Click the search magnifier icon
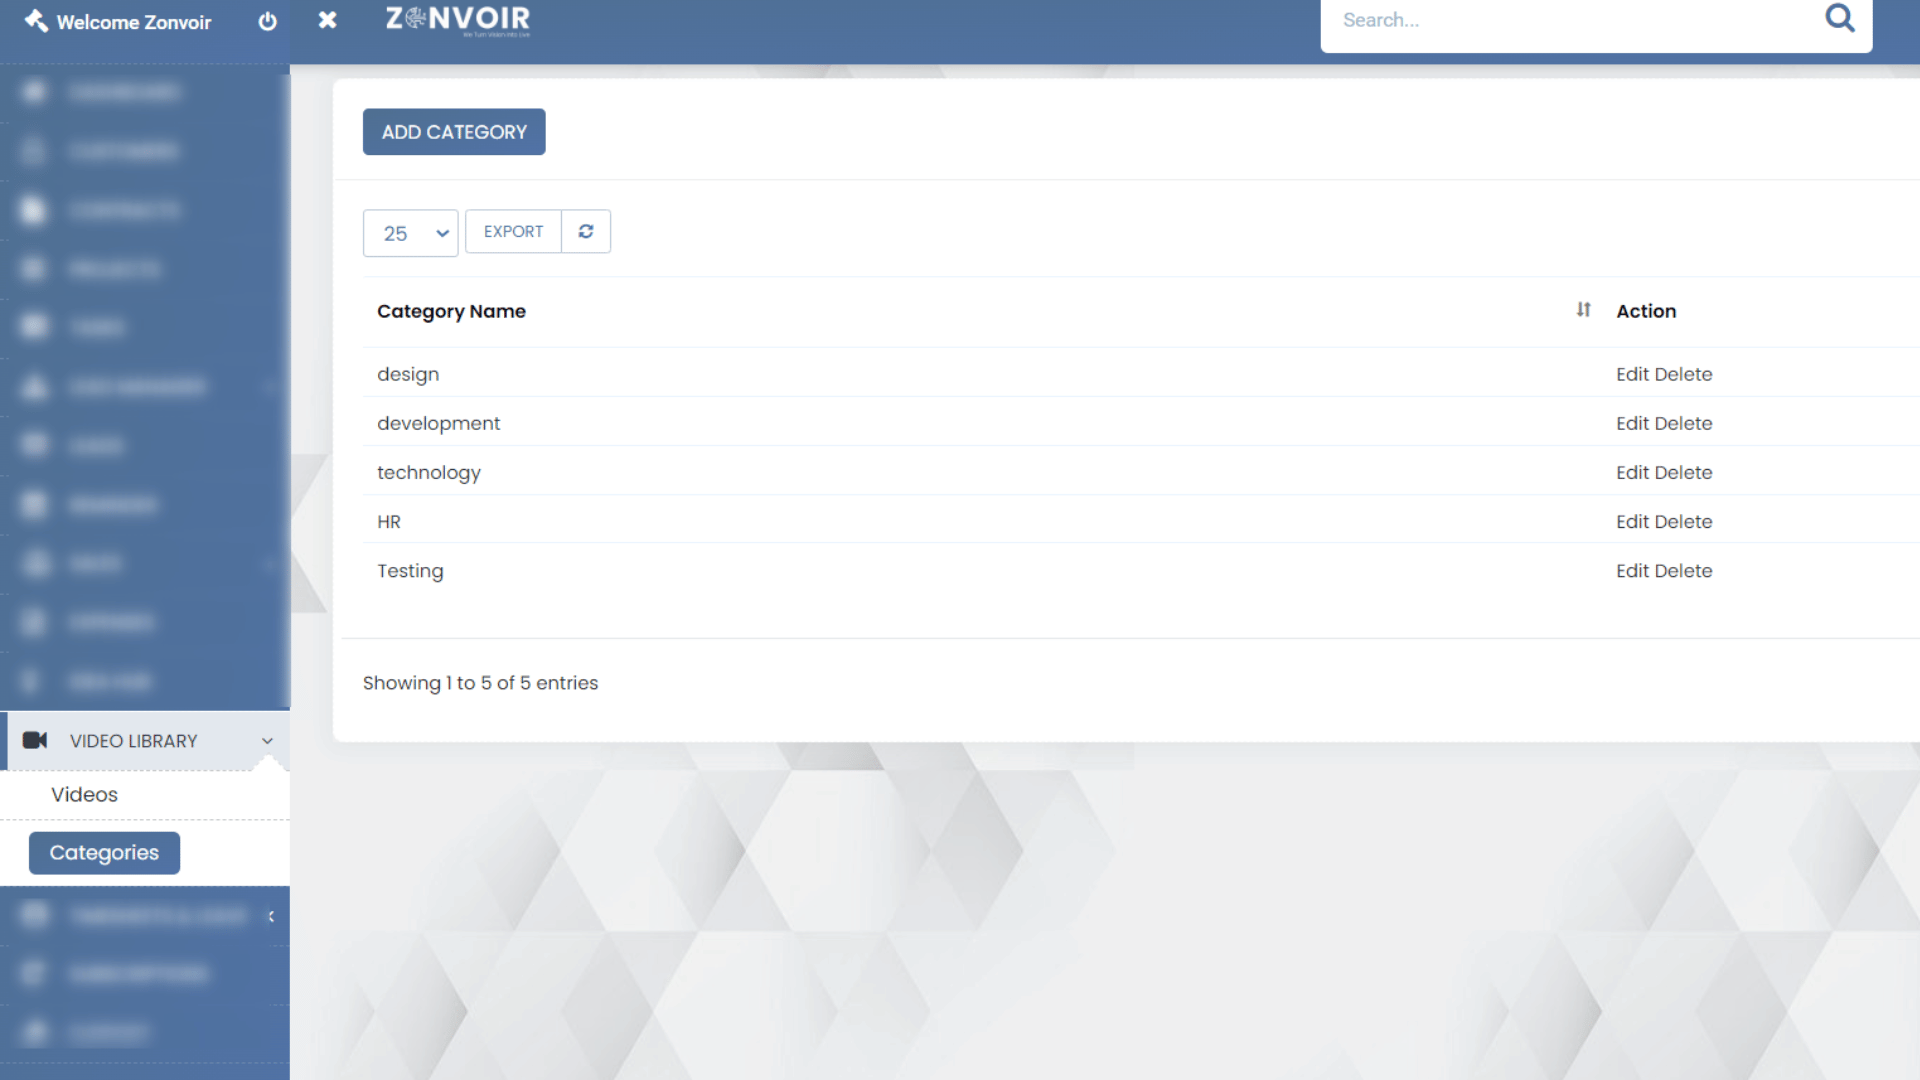Viewport: 1920px width, 1080px height. (x=1840, y=18)
